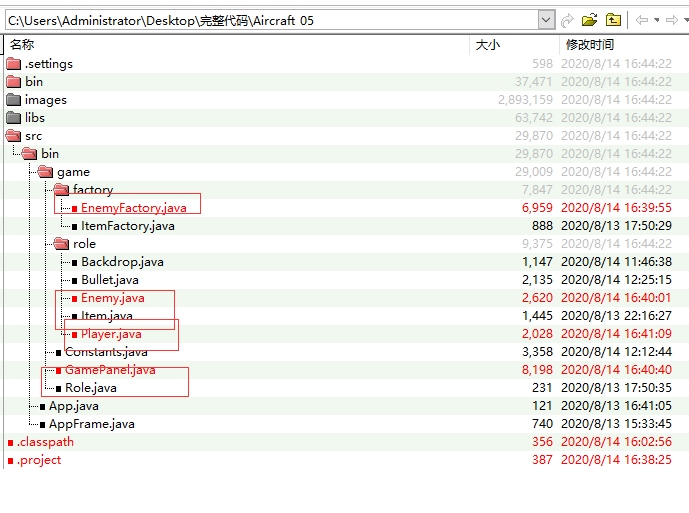Image resolution: width=689 pixels, height=513 pixels.
Task: Sort by the 大小 column header
Action: tap(488, 45)
